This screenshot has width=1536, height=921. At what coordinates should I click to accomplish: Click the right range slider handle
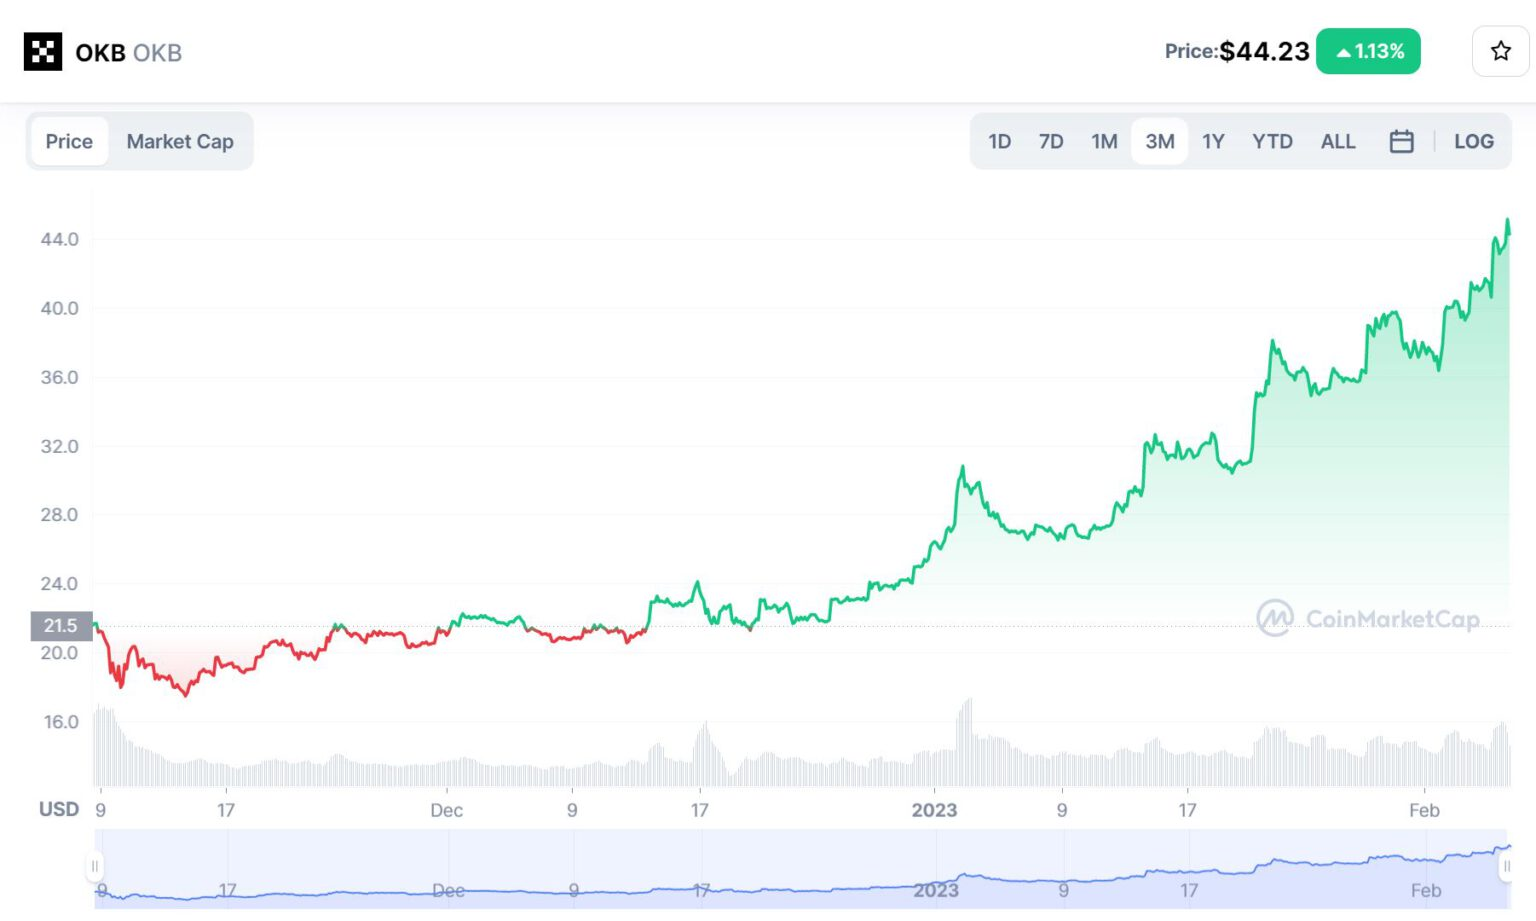(x=1506, y=866)
